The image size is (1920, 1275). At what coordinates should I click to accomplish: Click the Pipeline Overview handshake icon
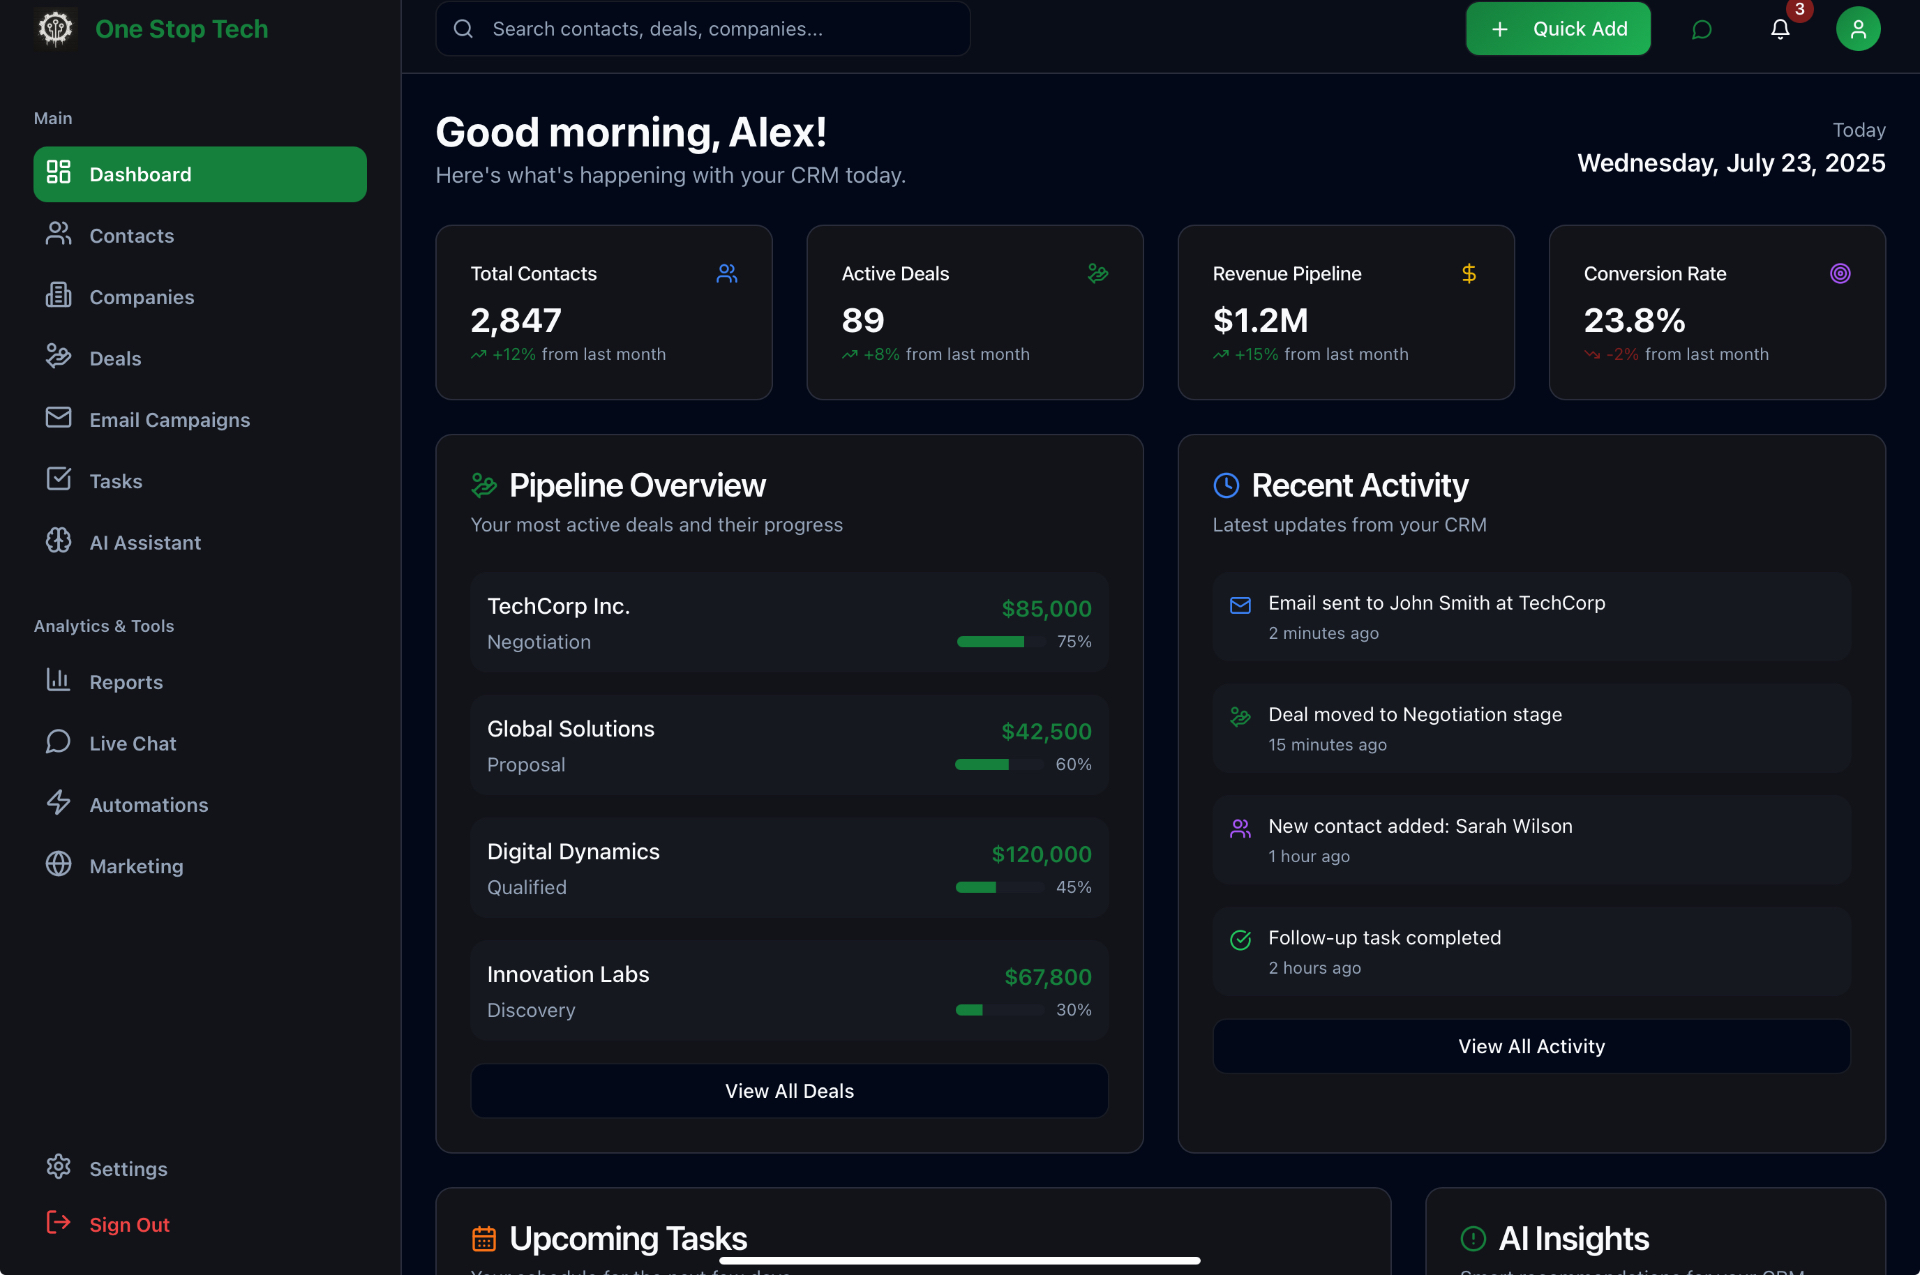484,486
